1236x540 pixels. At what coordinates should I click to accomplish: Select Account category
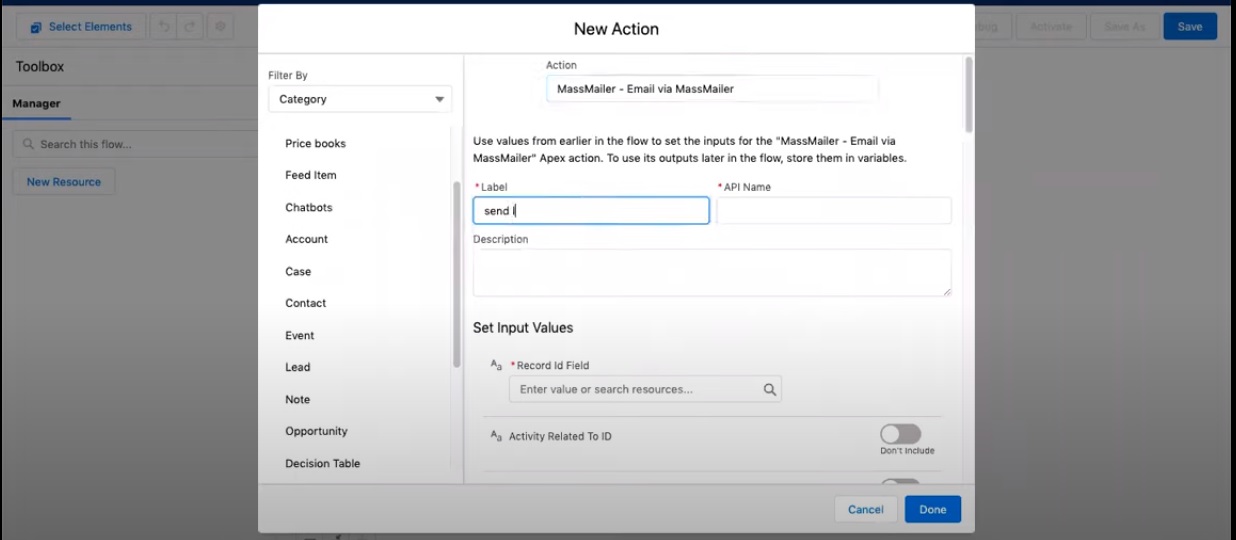pyautogui.click(x=306, y=239)
